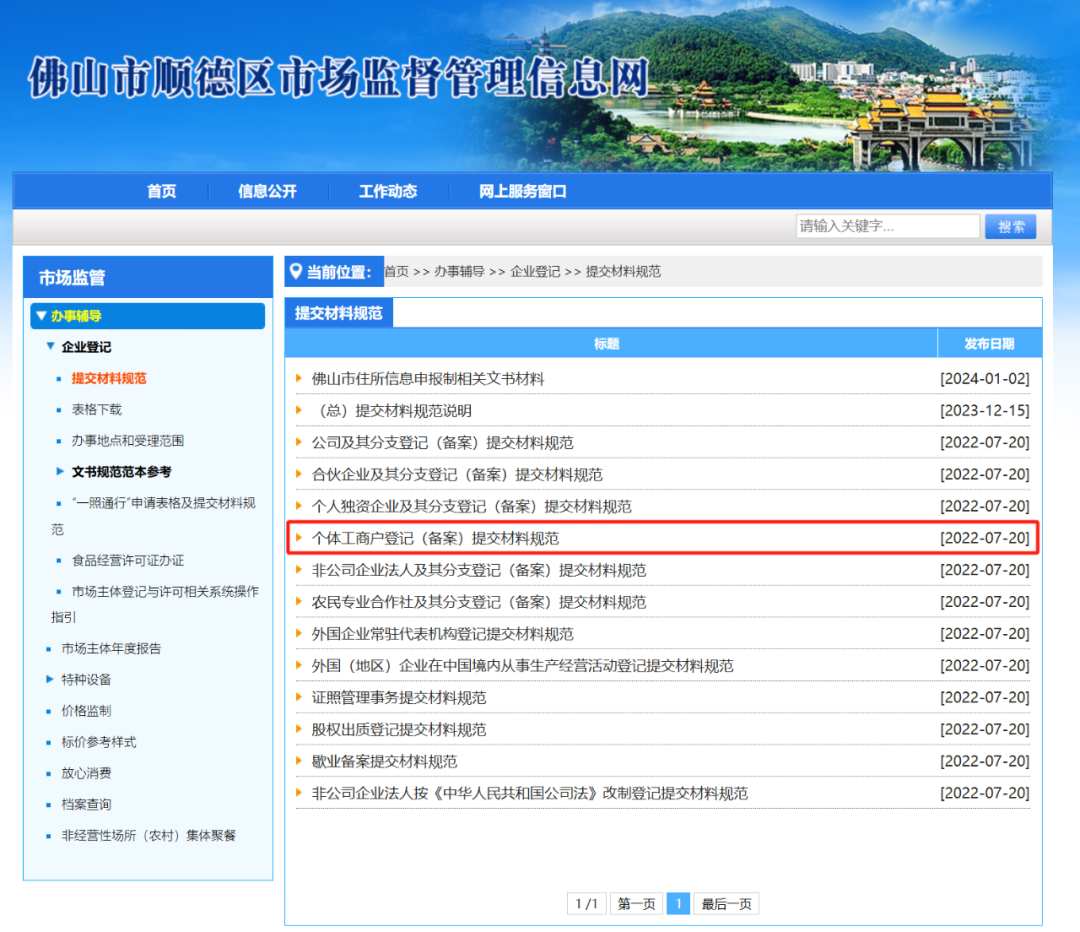1080x932 pixels.
Task: Go to 办事辅导 in the breadcrumb
Action: (459, 271)
